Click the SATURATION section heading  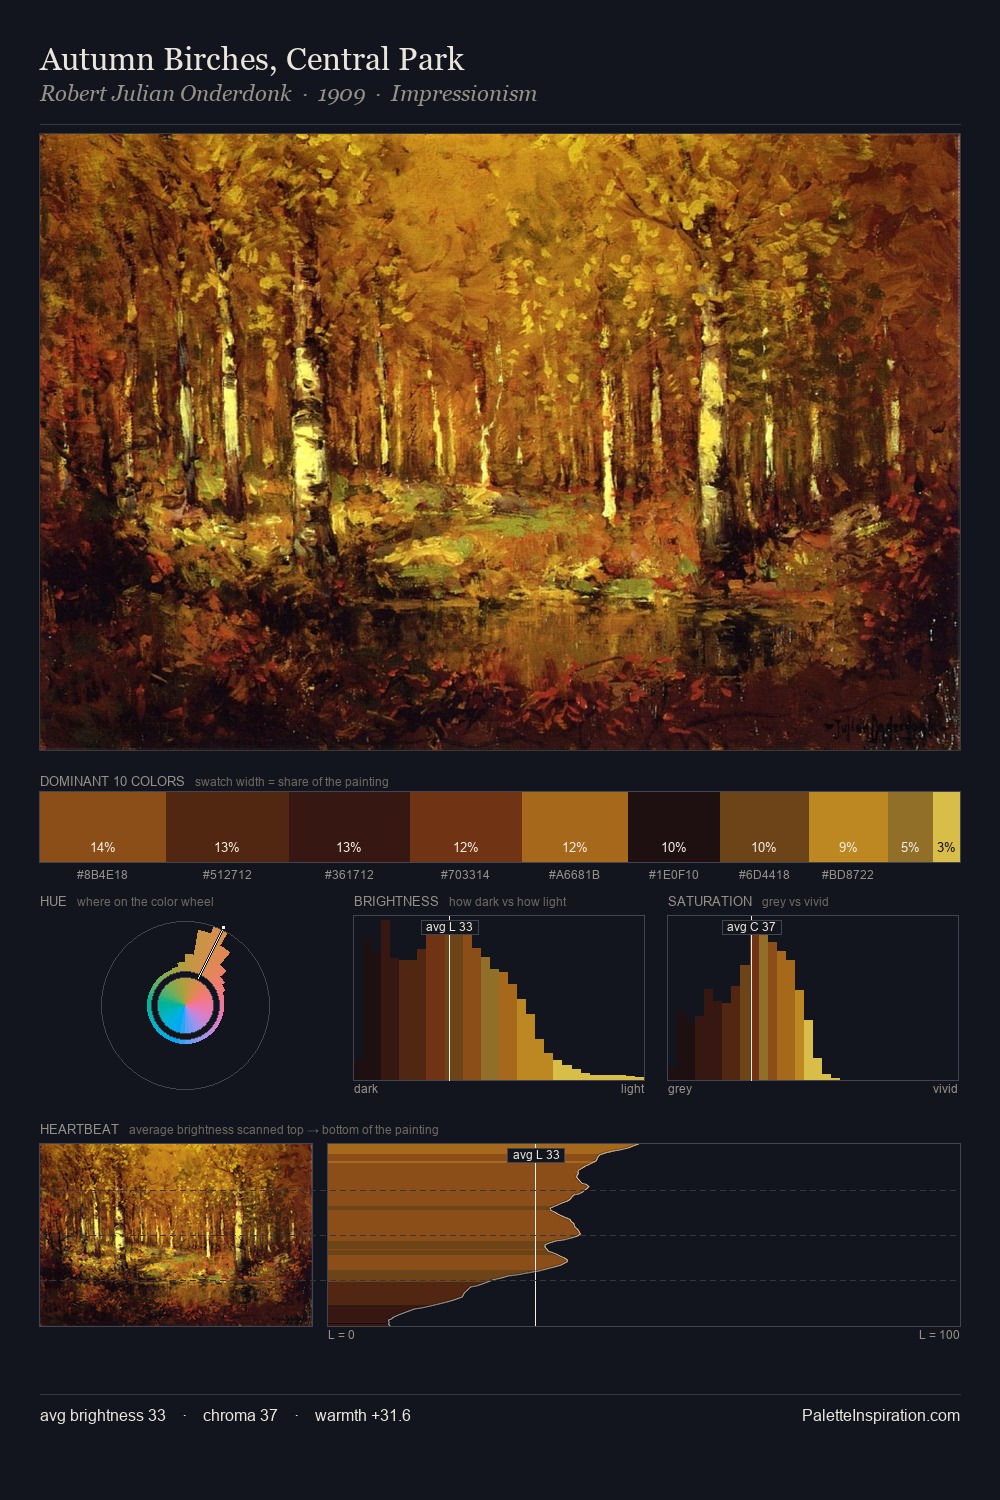(x=710, y=901)
